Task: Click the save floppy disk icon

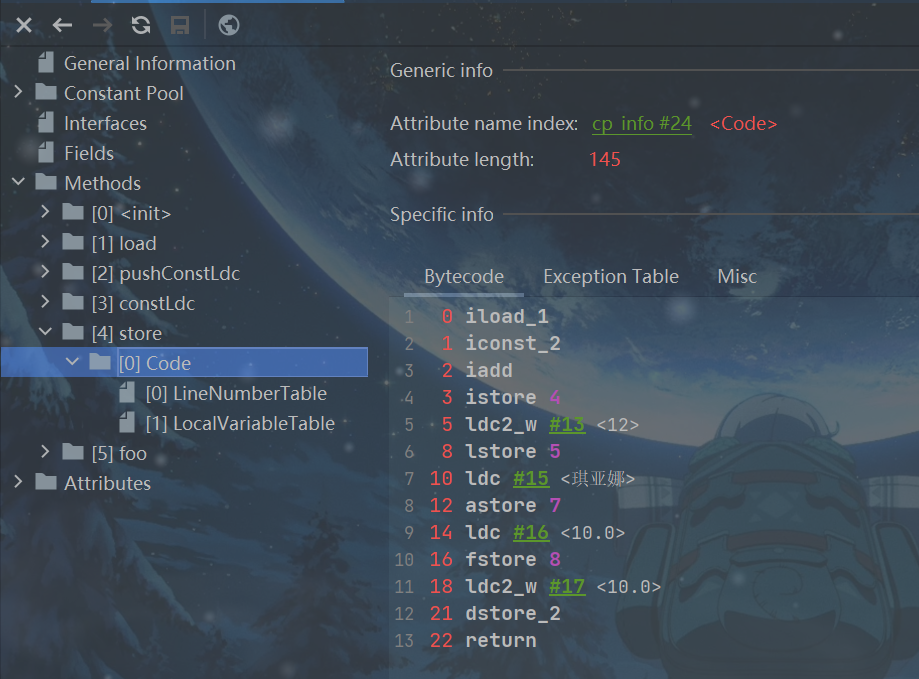Action: pyautogui.click(x=180, y=25)
